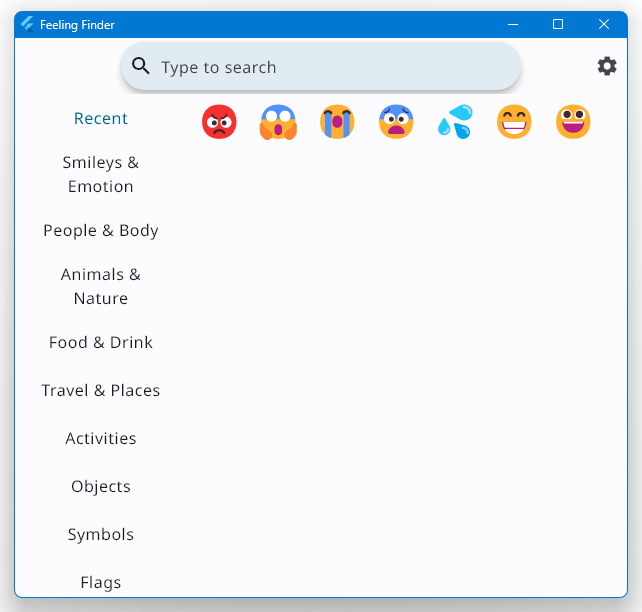The width and height of the screenshot is (642, 612).
Task: Open the Travel & Places category
Action: [x=101, y=390]
